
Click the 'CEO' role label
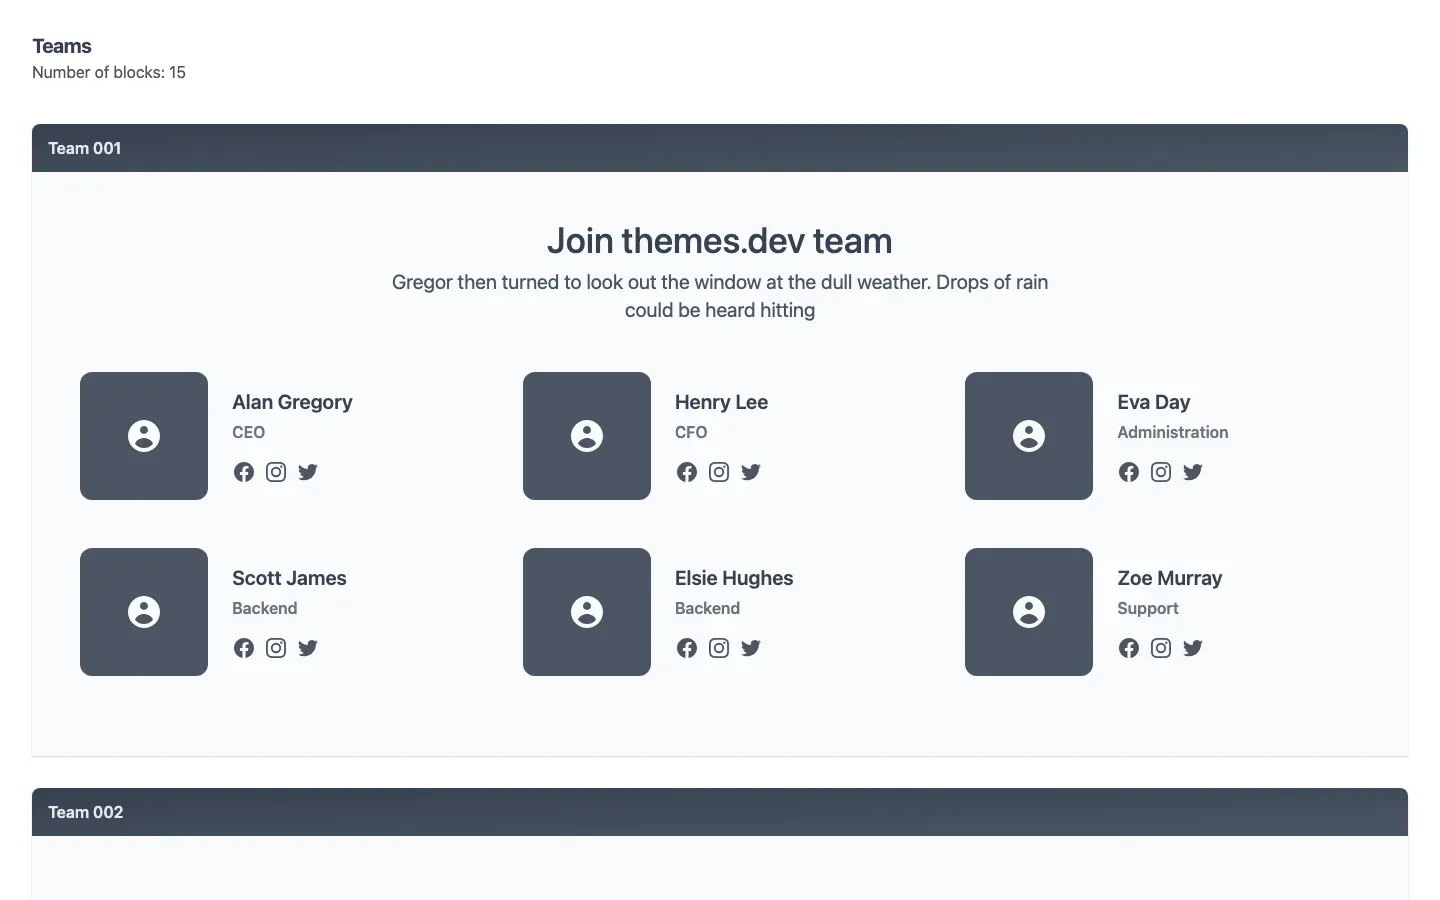[x=248, y=432]
